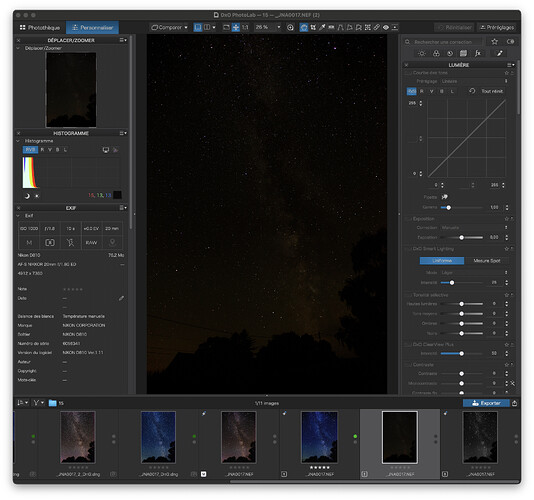The width and height of the screenshot is (534, 500).
Task: Enable the DxO Smart Lighting checkbox
Action: click(408, 249)
